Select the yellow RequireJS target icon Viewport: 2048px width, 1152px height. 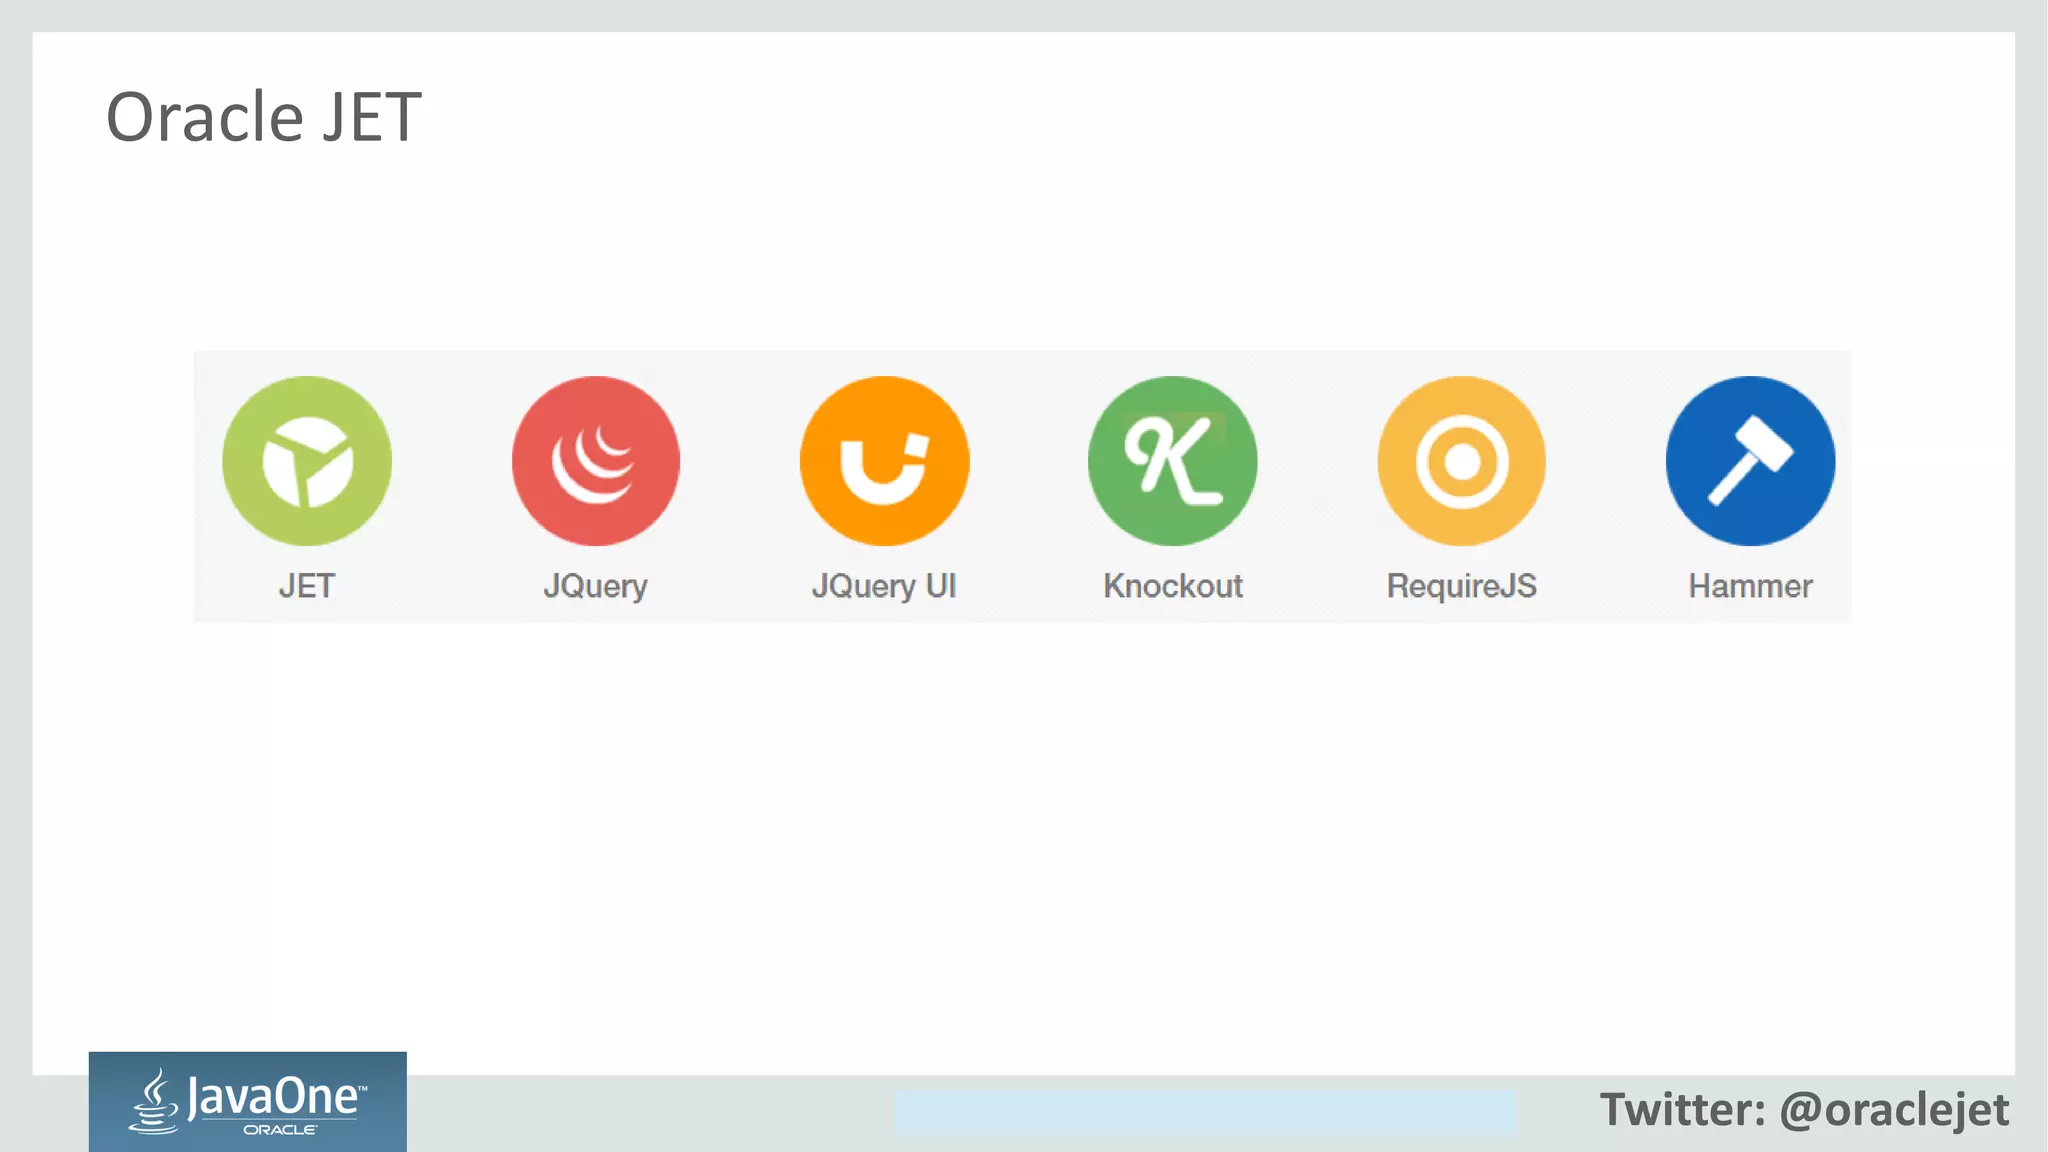click(x=1462, y=461)
